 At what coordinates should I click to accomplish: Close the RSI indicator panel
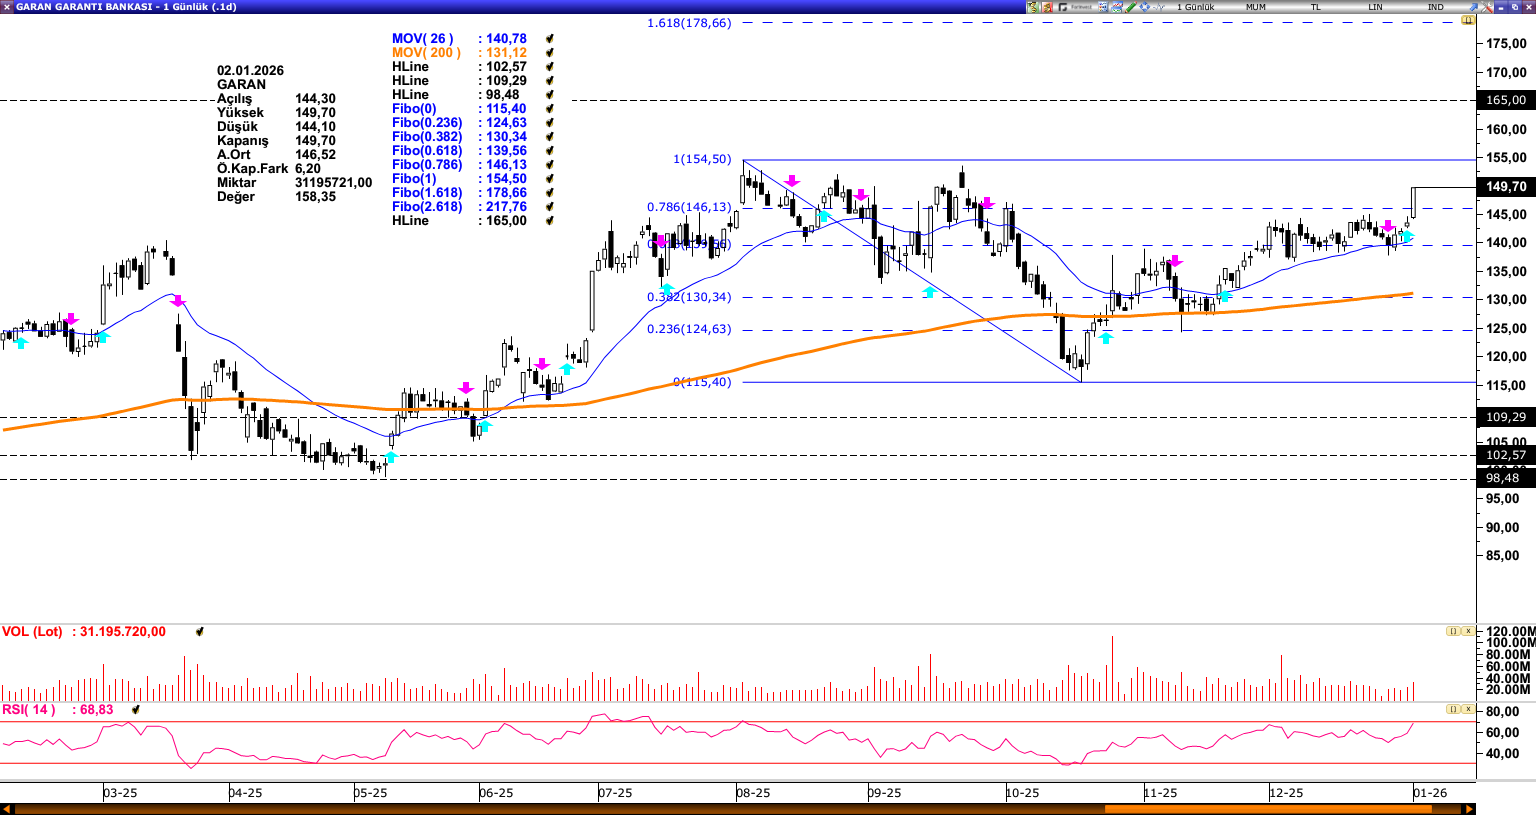(x=1468, y=709)
